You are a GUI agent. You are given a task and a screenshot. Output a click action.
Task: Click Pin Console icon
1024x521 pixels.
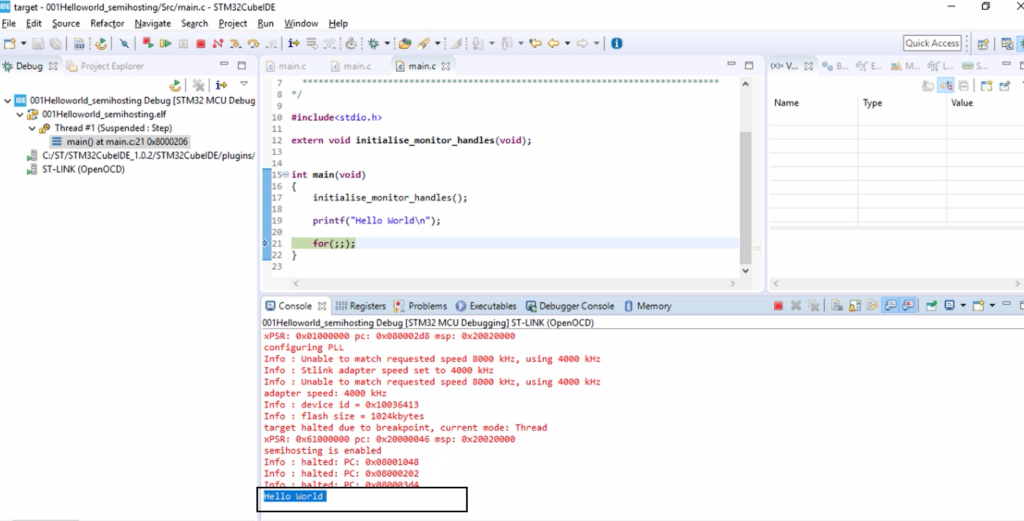(x=932, y=306)
